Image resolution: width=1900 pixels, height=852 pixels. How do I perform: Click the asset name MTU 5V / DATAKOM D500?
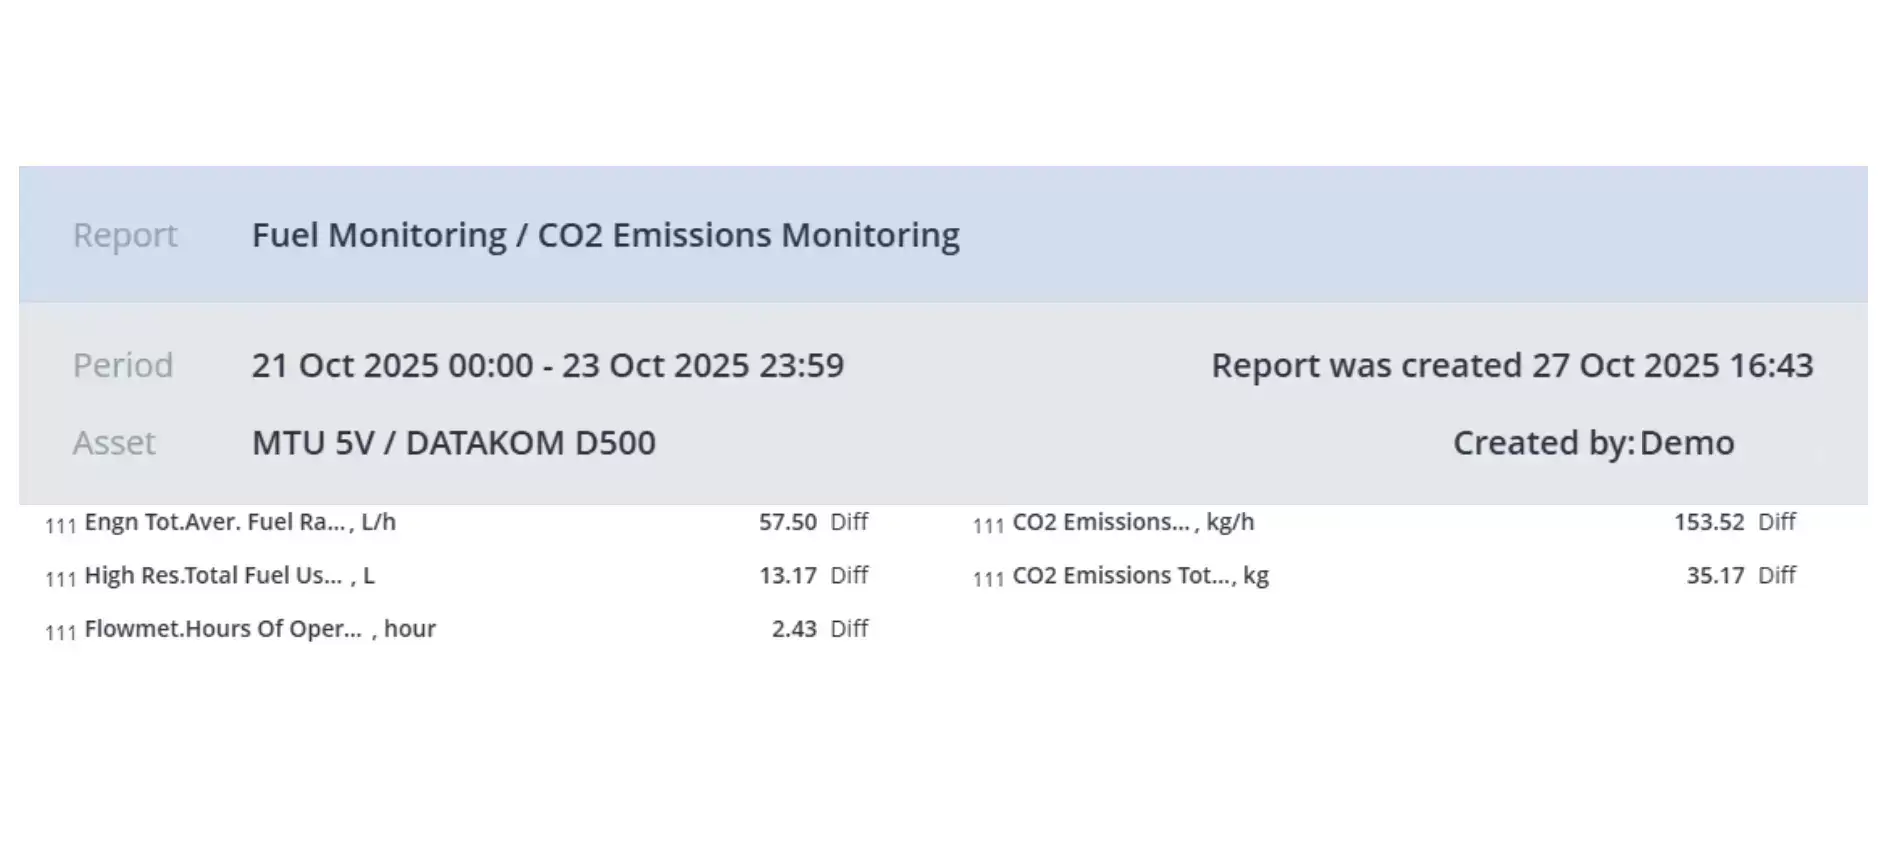453,443
